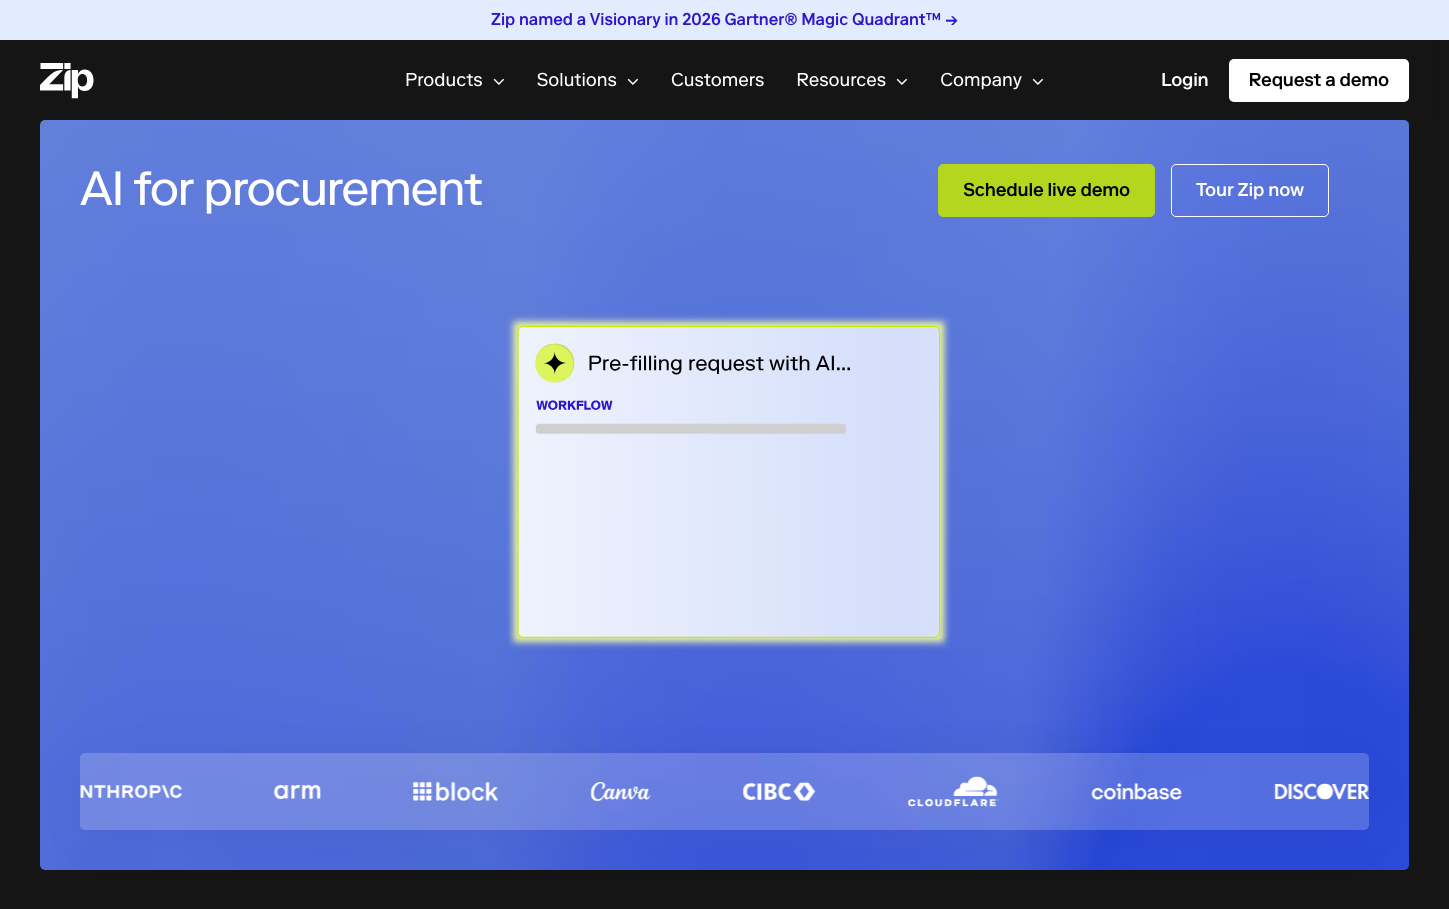Click the Zip logo in header

pos(66,79)
